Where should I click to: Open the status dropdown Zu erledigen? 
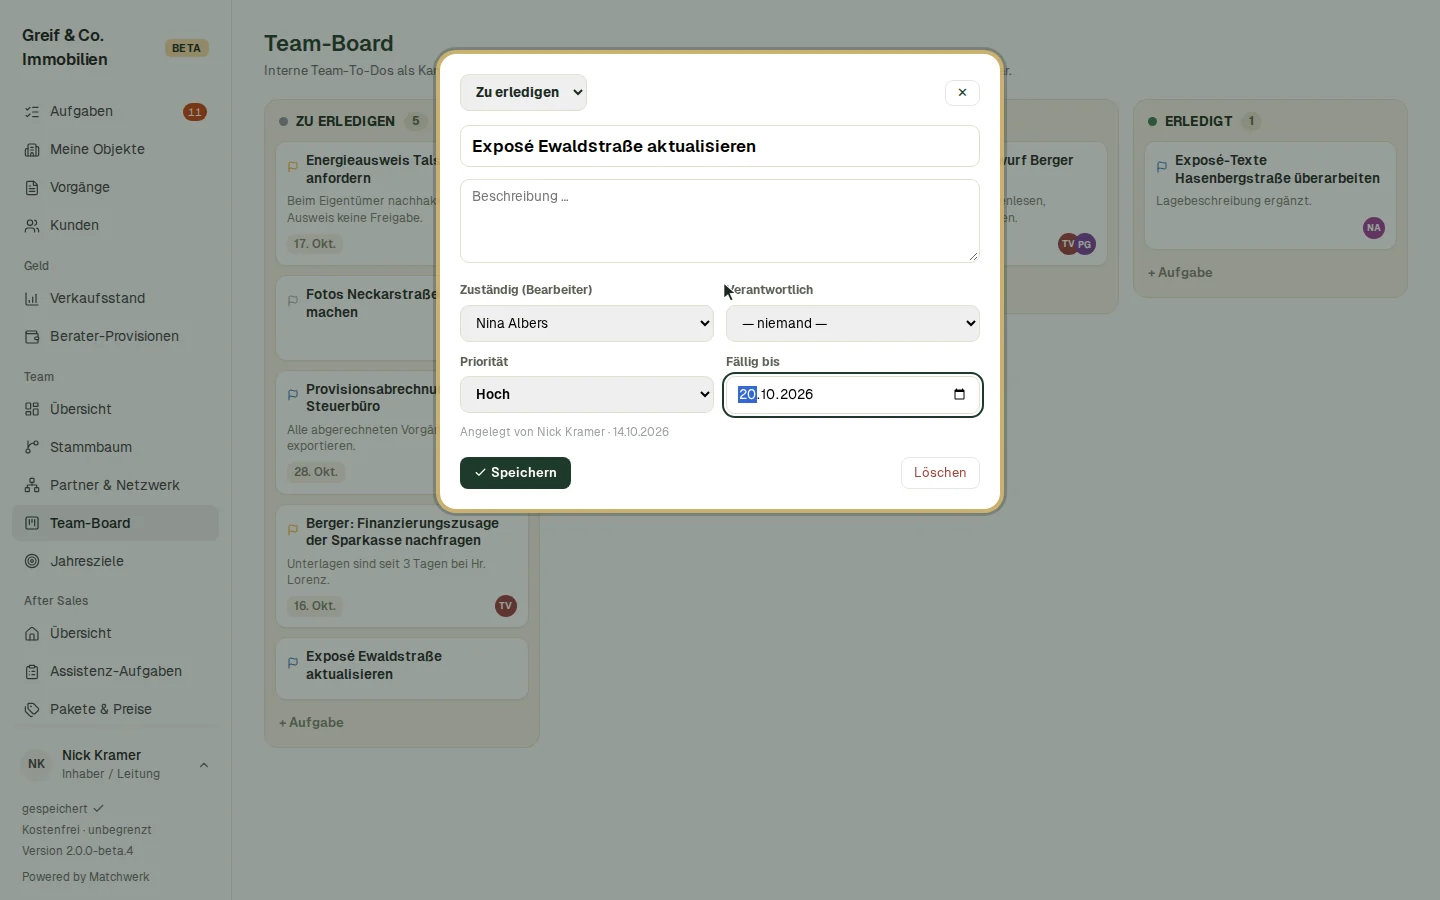[523, 92]
